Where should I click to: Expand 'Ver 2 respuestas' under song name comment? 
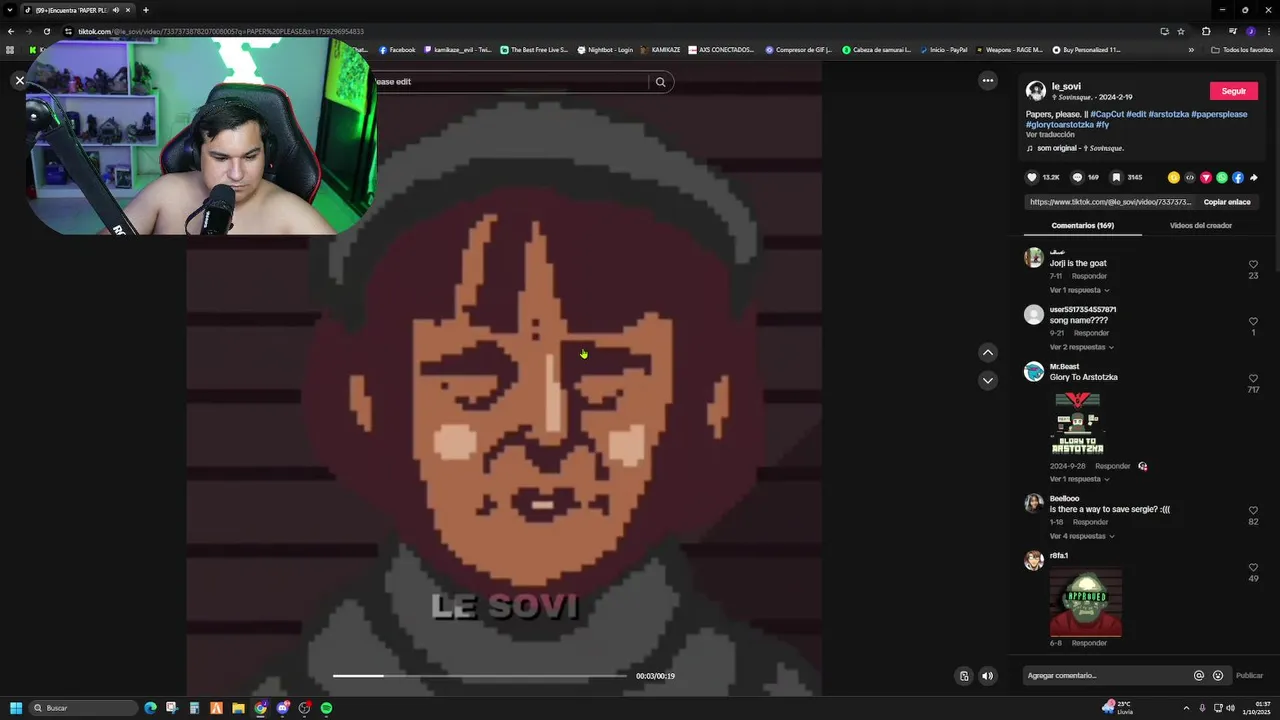(x=1082, y=347)
